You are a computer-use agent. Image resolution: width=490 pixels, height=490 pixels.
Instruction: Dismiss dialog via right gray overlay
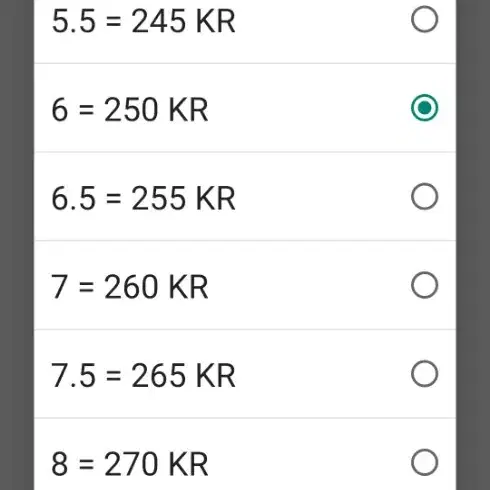pyautogui.click(x=473, y=245)
